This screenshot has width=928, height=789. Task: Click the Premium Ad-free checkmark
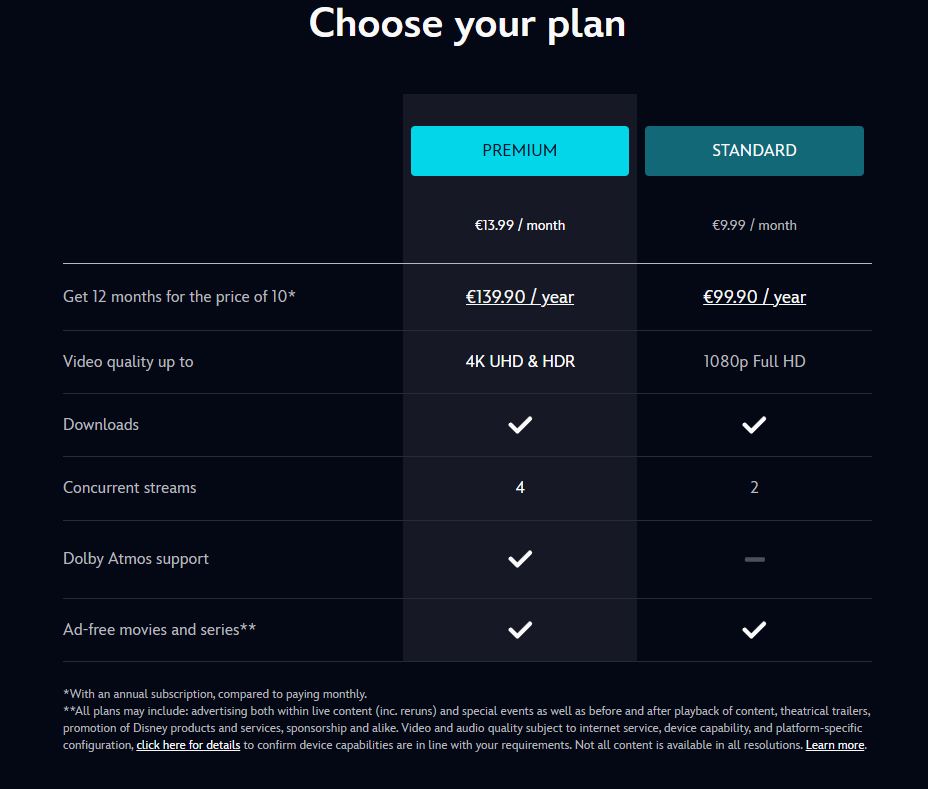pyautogui.click(x=520, y=630)
